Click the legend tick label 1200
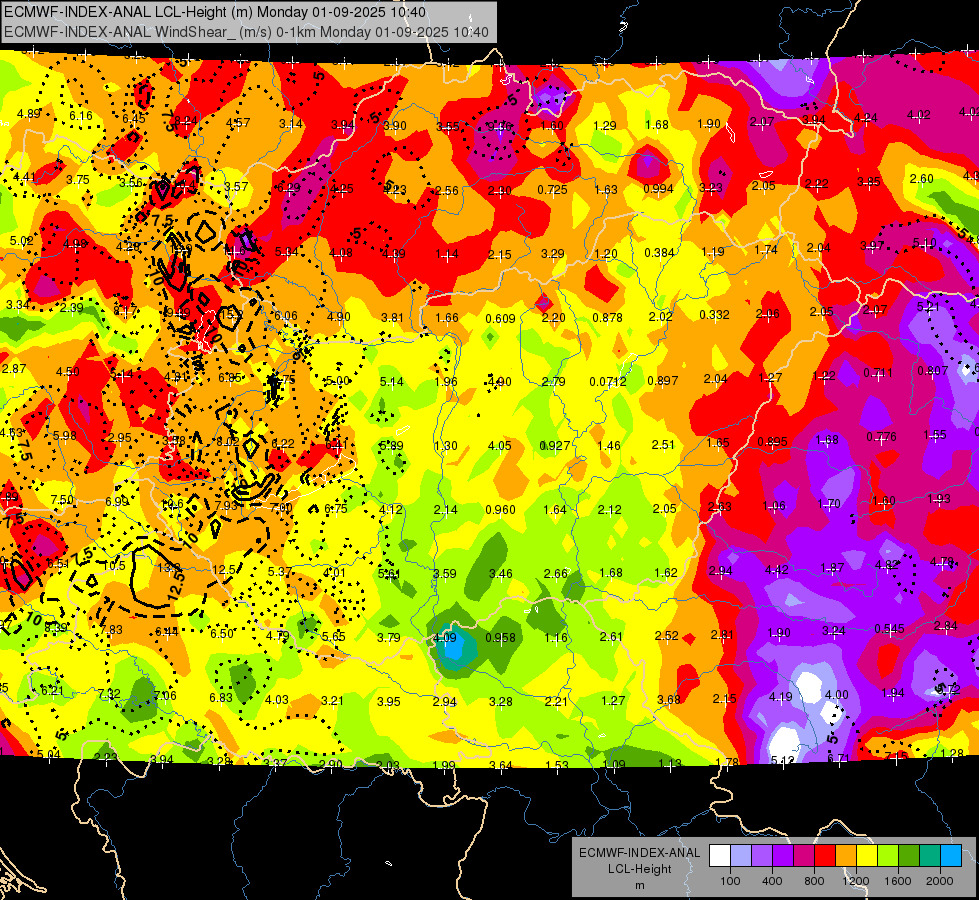This screenshot has height=900, width=979. (856, 881)
